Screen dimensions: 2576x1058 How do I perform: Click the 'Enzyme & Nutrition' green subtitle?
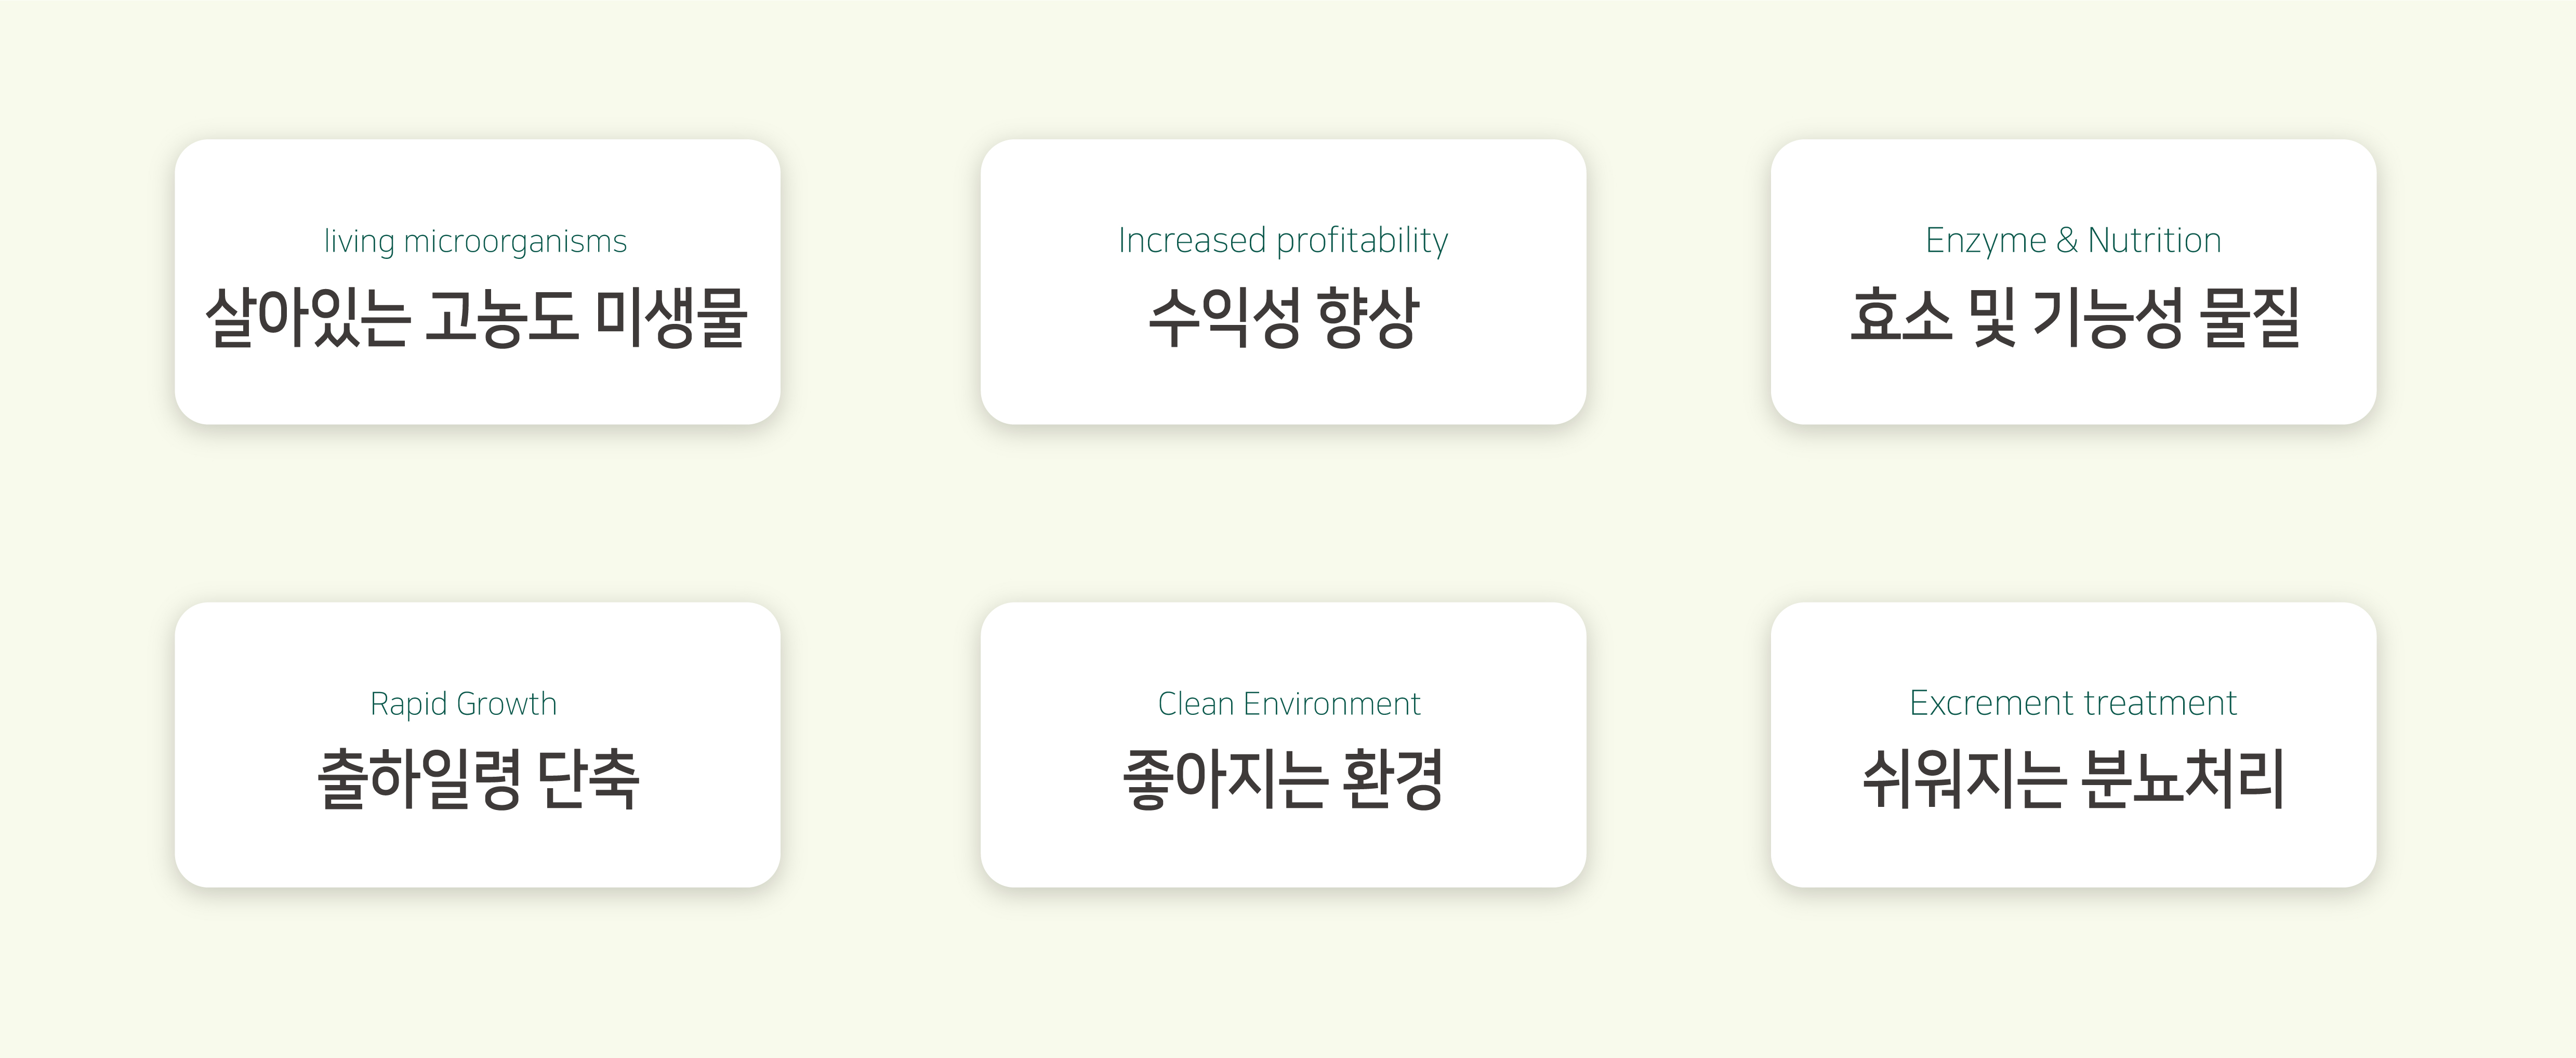(x=2073, y=241)
